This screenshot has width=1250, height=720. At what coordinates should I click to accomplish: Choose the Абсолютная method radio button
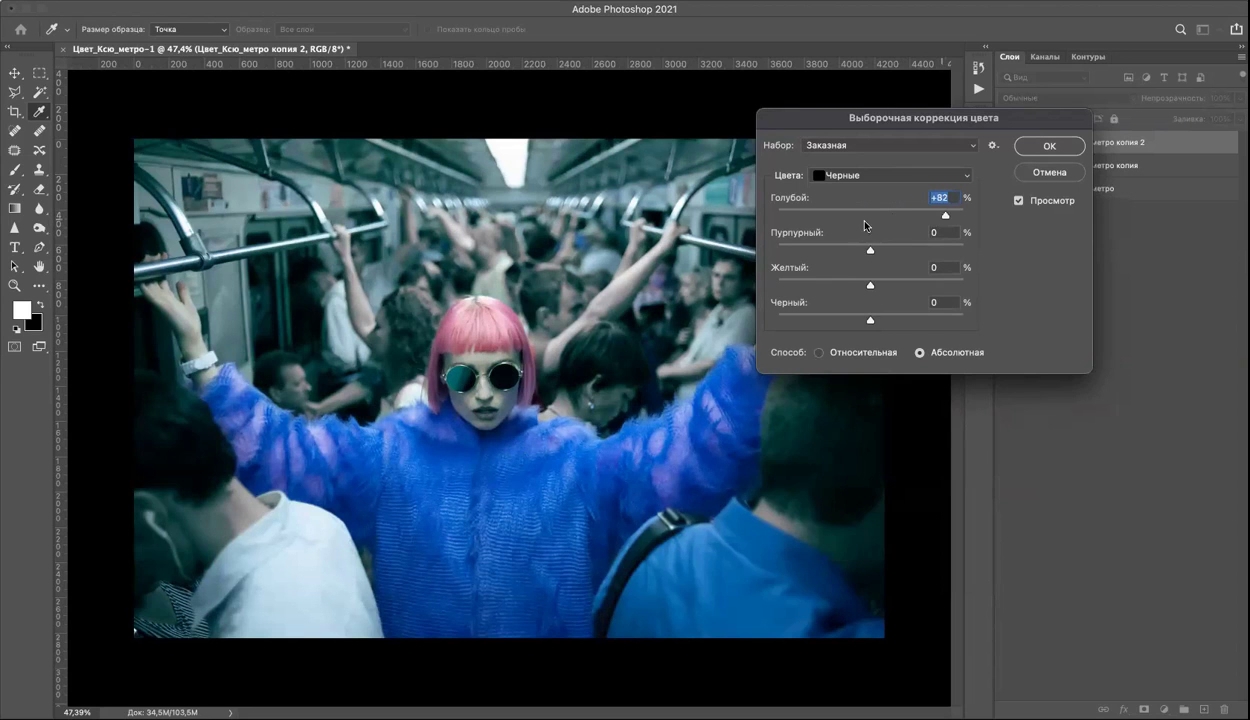tap(920, 353)
